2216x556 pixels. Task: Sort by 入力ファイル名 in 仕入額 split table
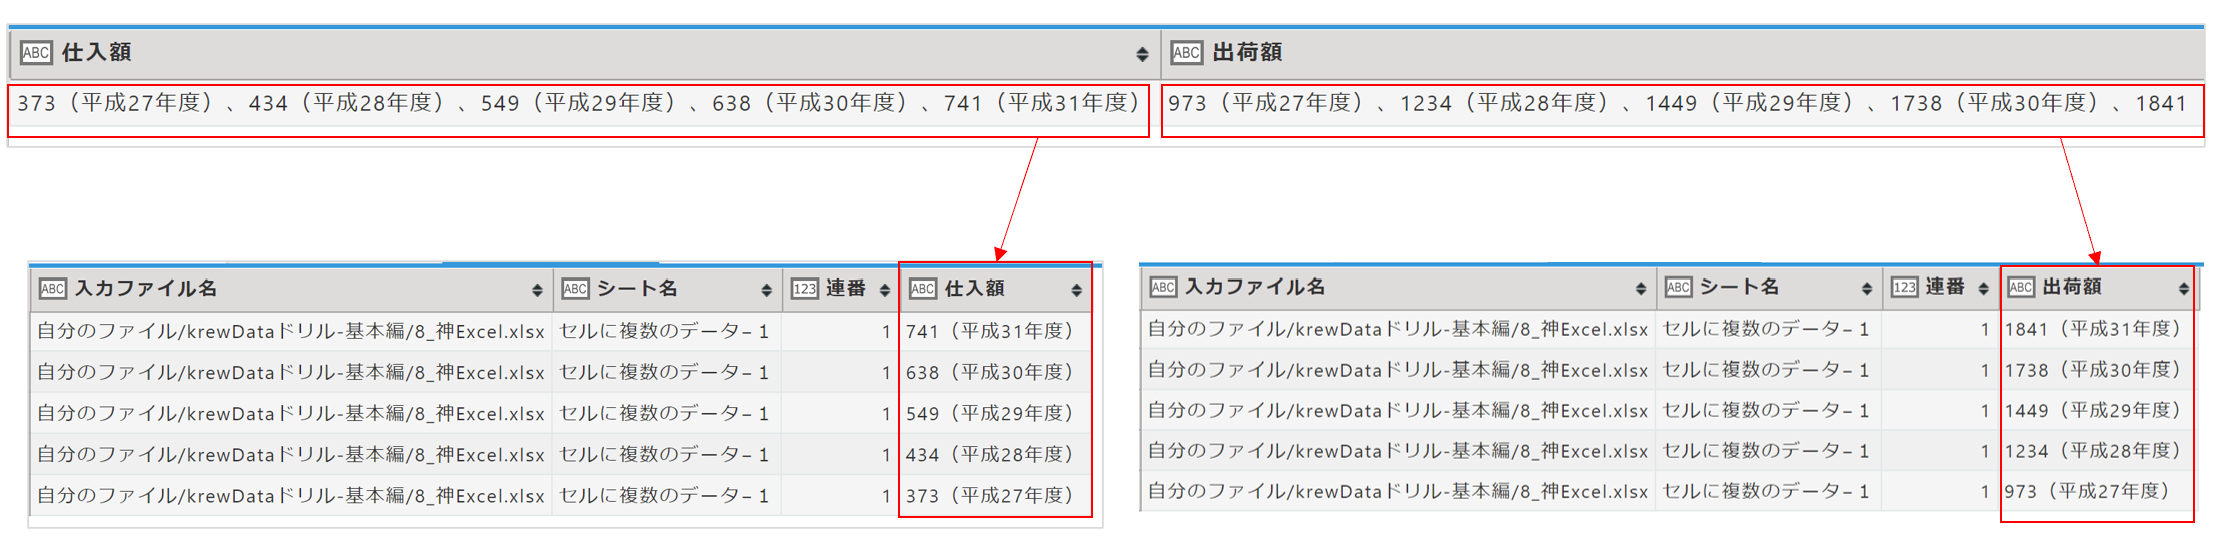(537, 290)
